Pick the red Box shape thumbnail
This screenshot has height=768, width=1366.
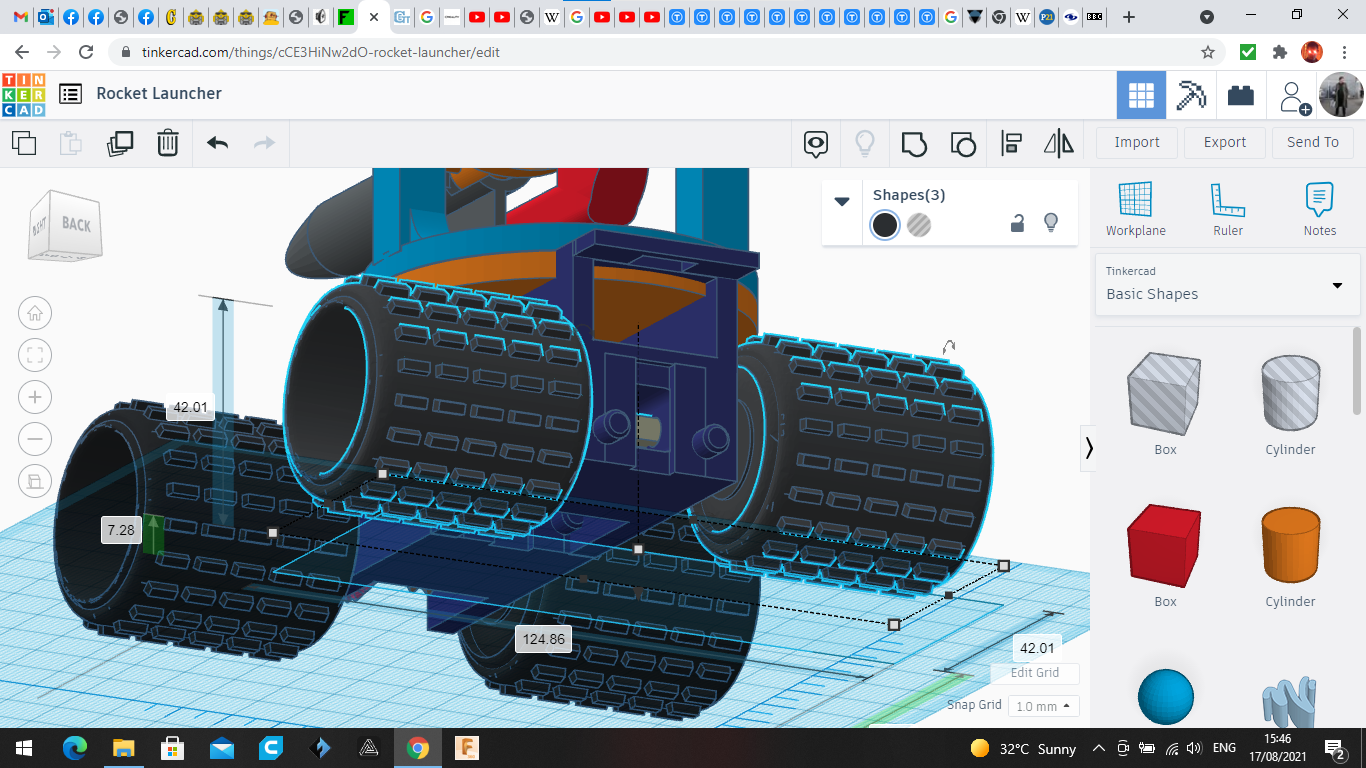coord(1164,546)
